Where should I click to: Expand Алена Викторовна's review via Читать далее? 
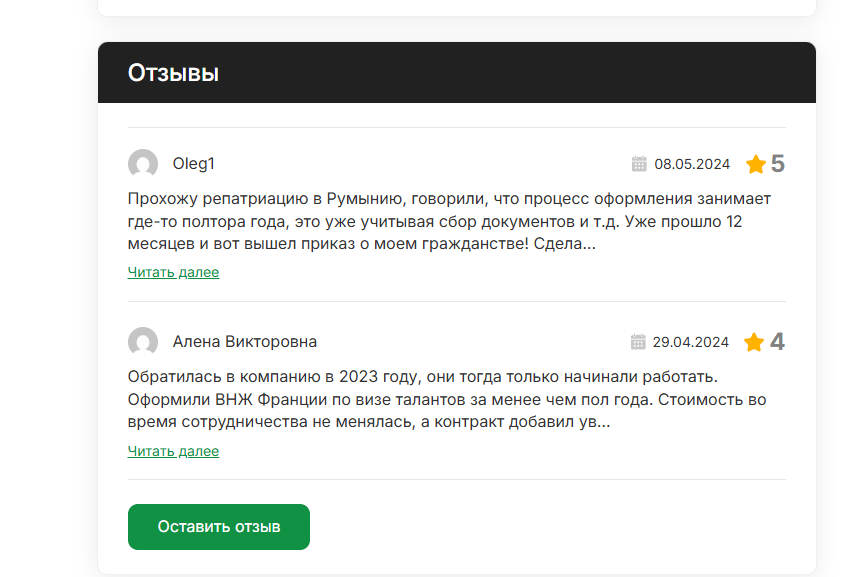click(x=173, y=451)
